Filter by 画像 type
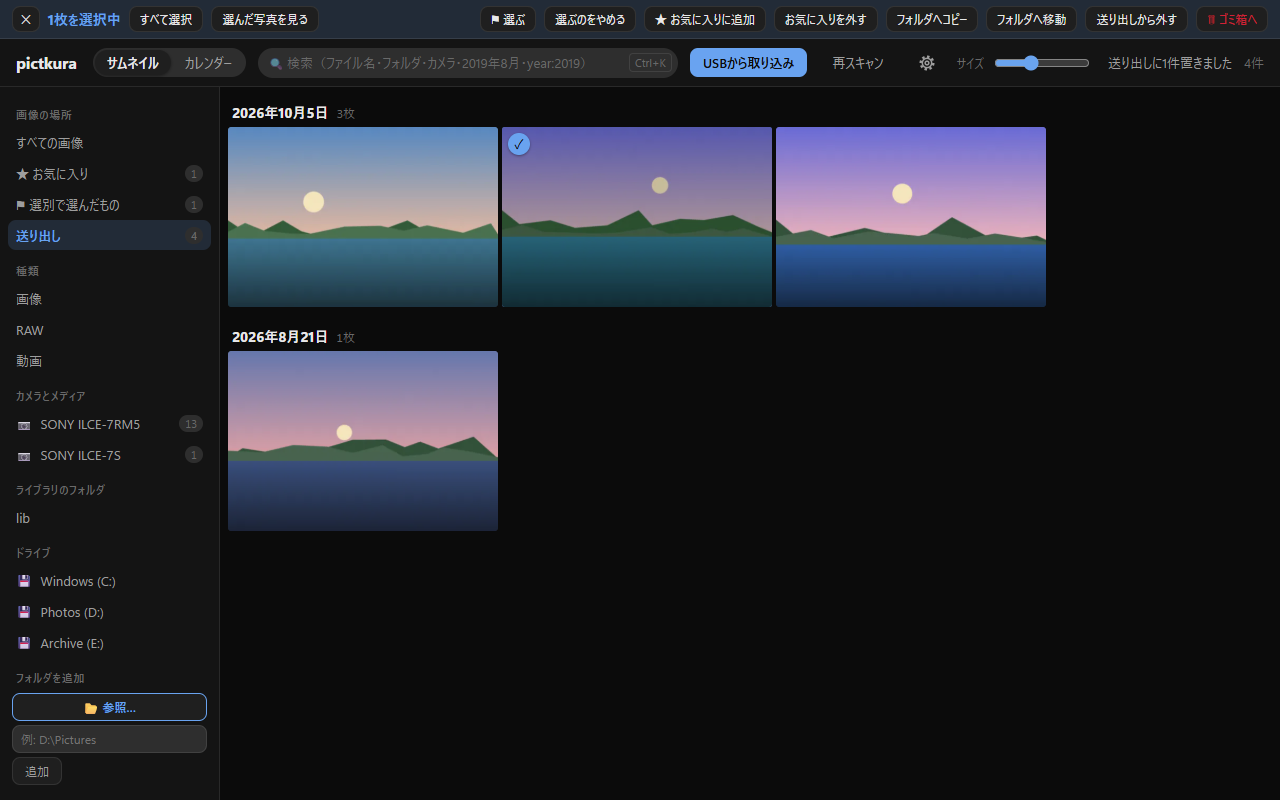Screen dimensions: 1280x800 [x=109, y=299]
